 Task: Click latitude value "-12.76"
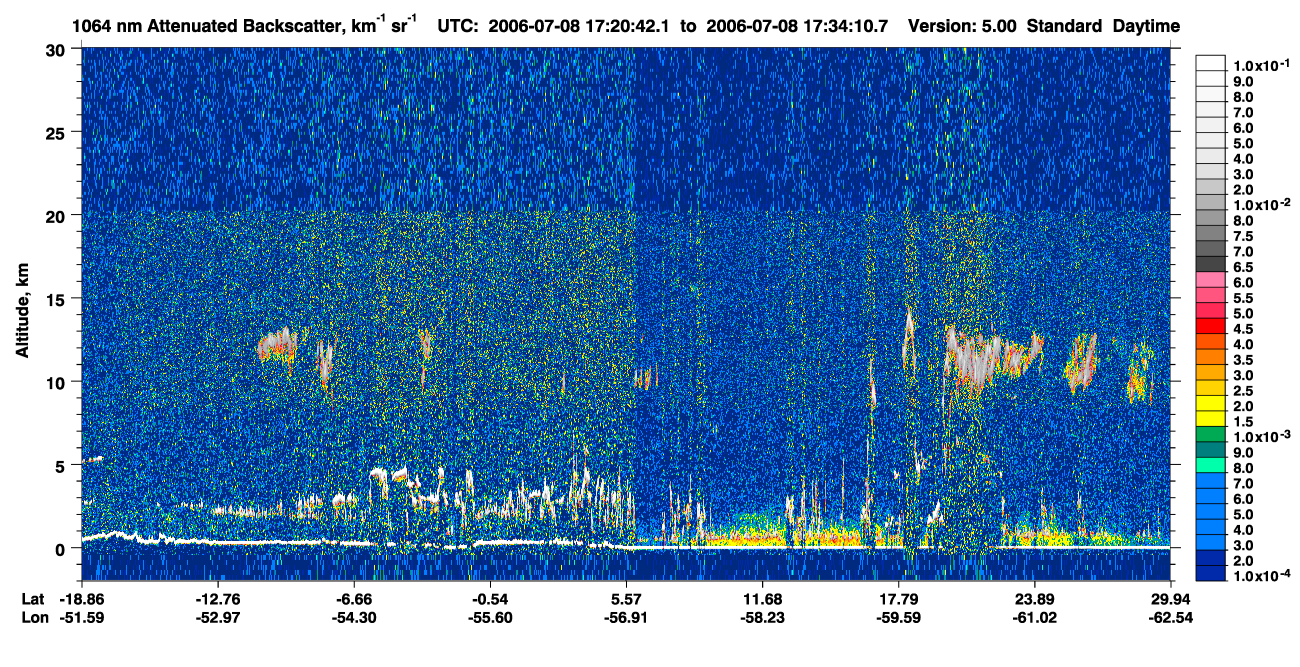click(217, 599)
